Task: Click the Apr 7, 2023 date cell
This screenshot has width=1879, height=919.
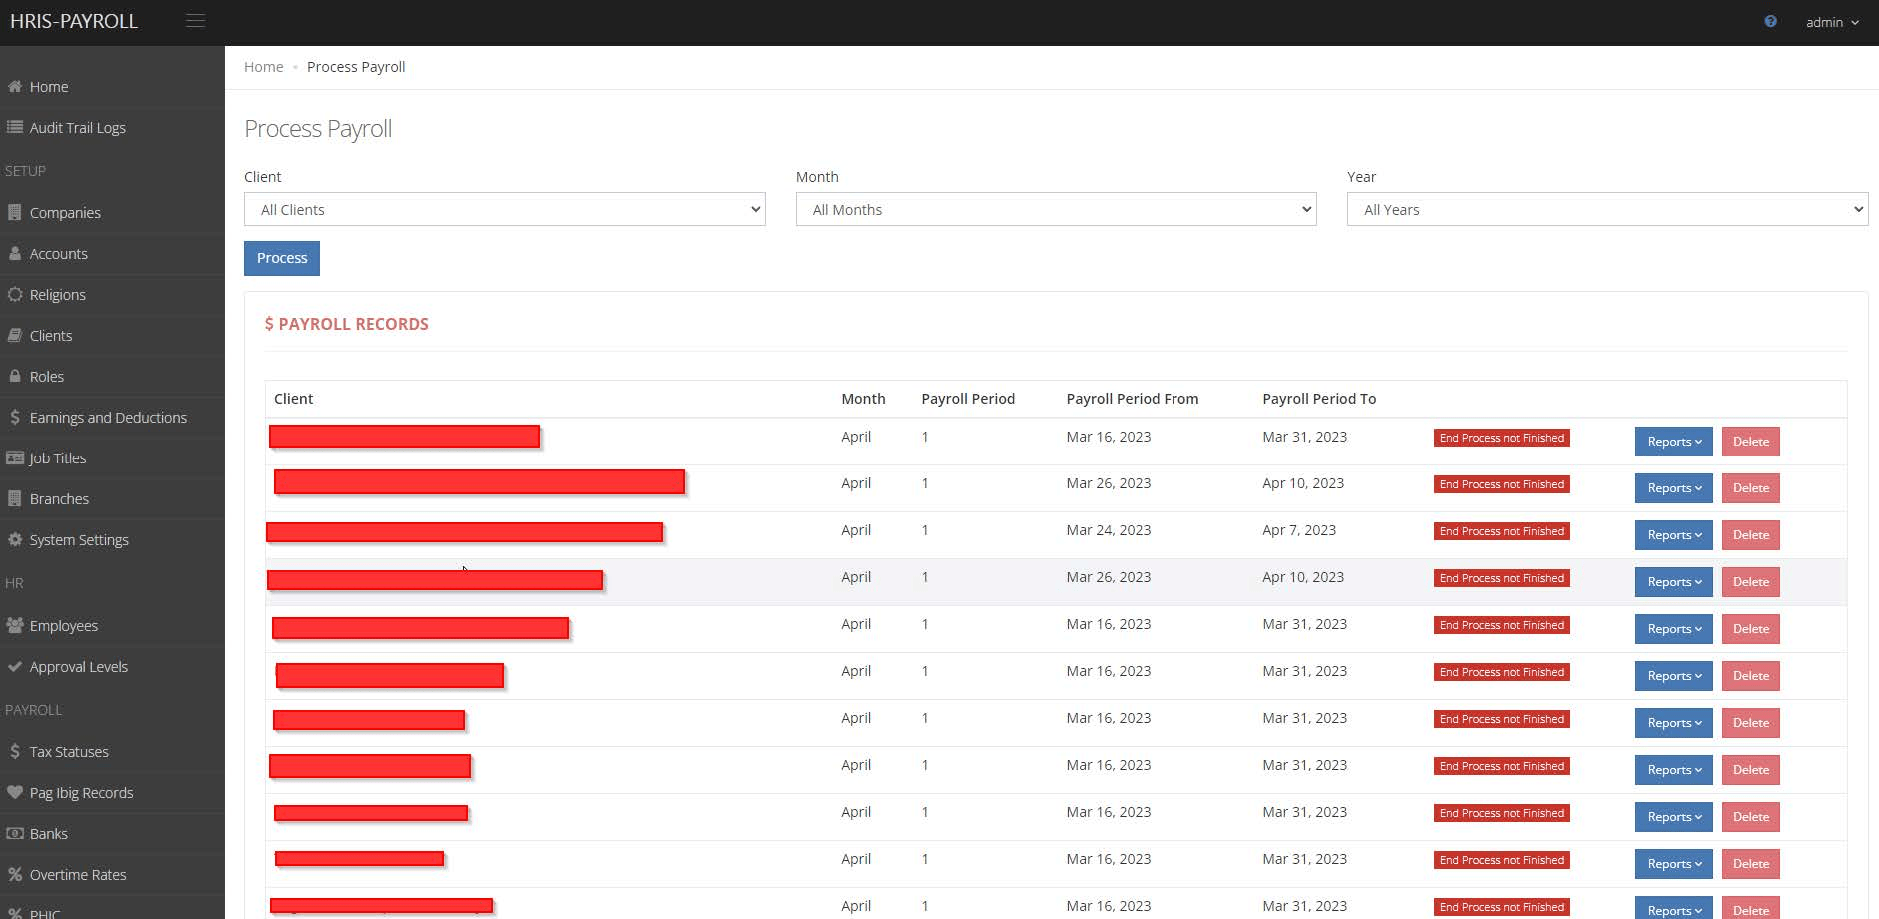Action: 1299,530
